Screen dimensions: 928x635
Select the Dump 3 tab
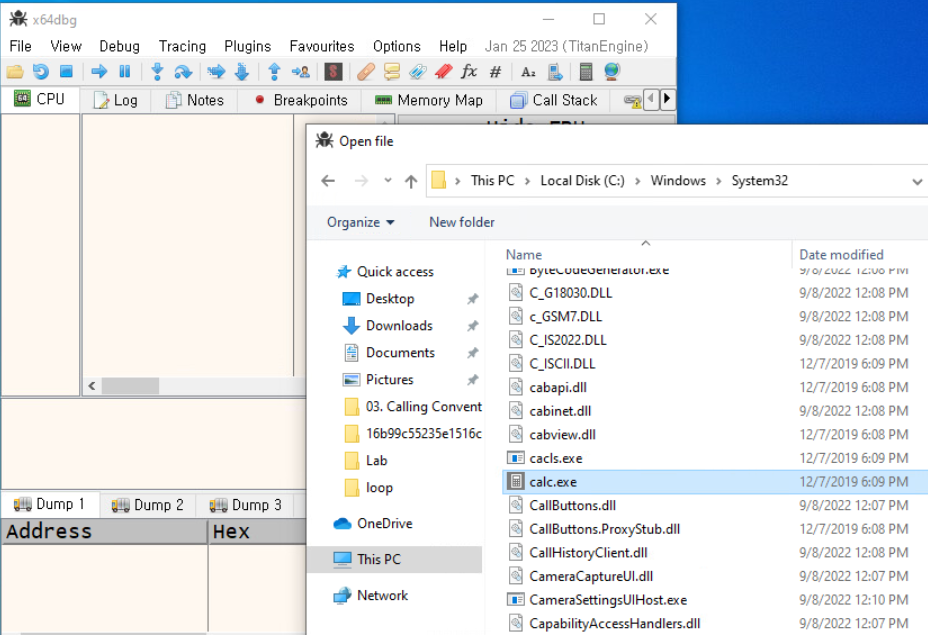[245, 505]
